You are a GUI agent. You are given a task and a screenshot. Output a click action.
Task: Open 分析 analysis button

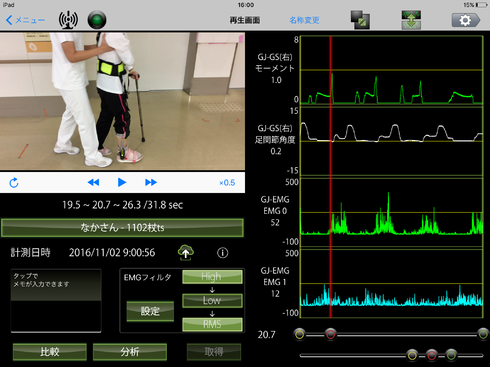click(130, 352)
